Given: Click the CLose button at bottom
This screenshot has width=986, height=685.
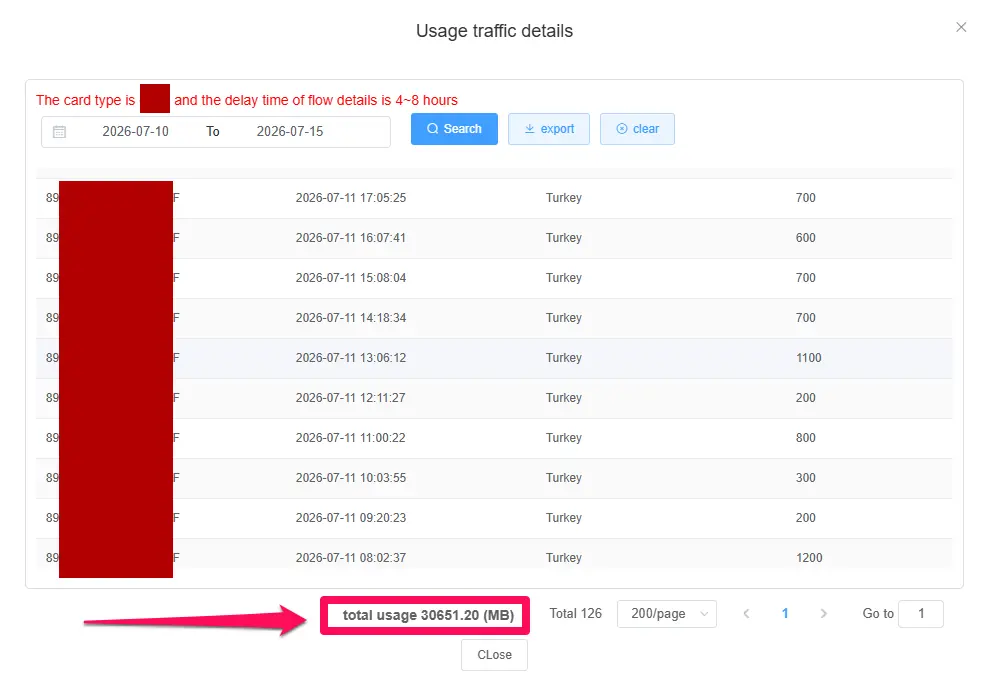Looking at the screenshot, I should [494, 655].
